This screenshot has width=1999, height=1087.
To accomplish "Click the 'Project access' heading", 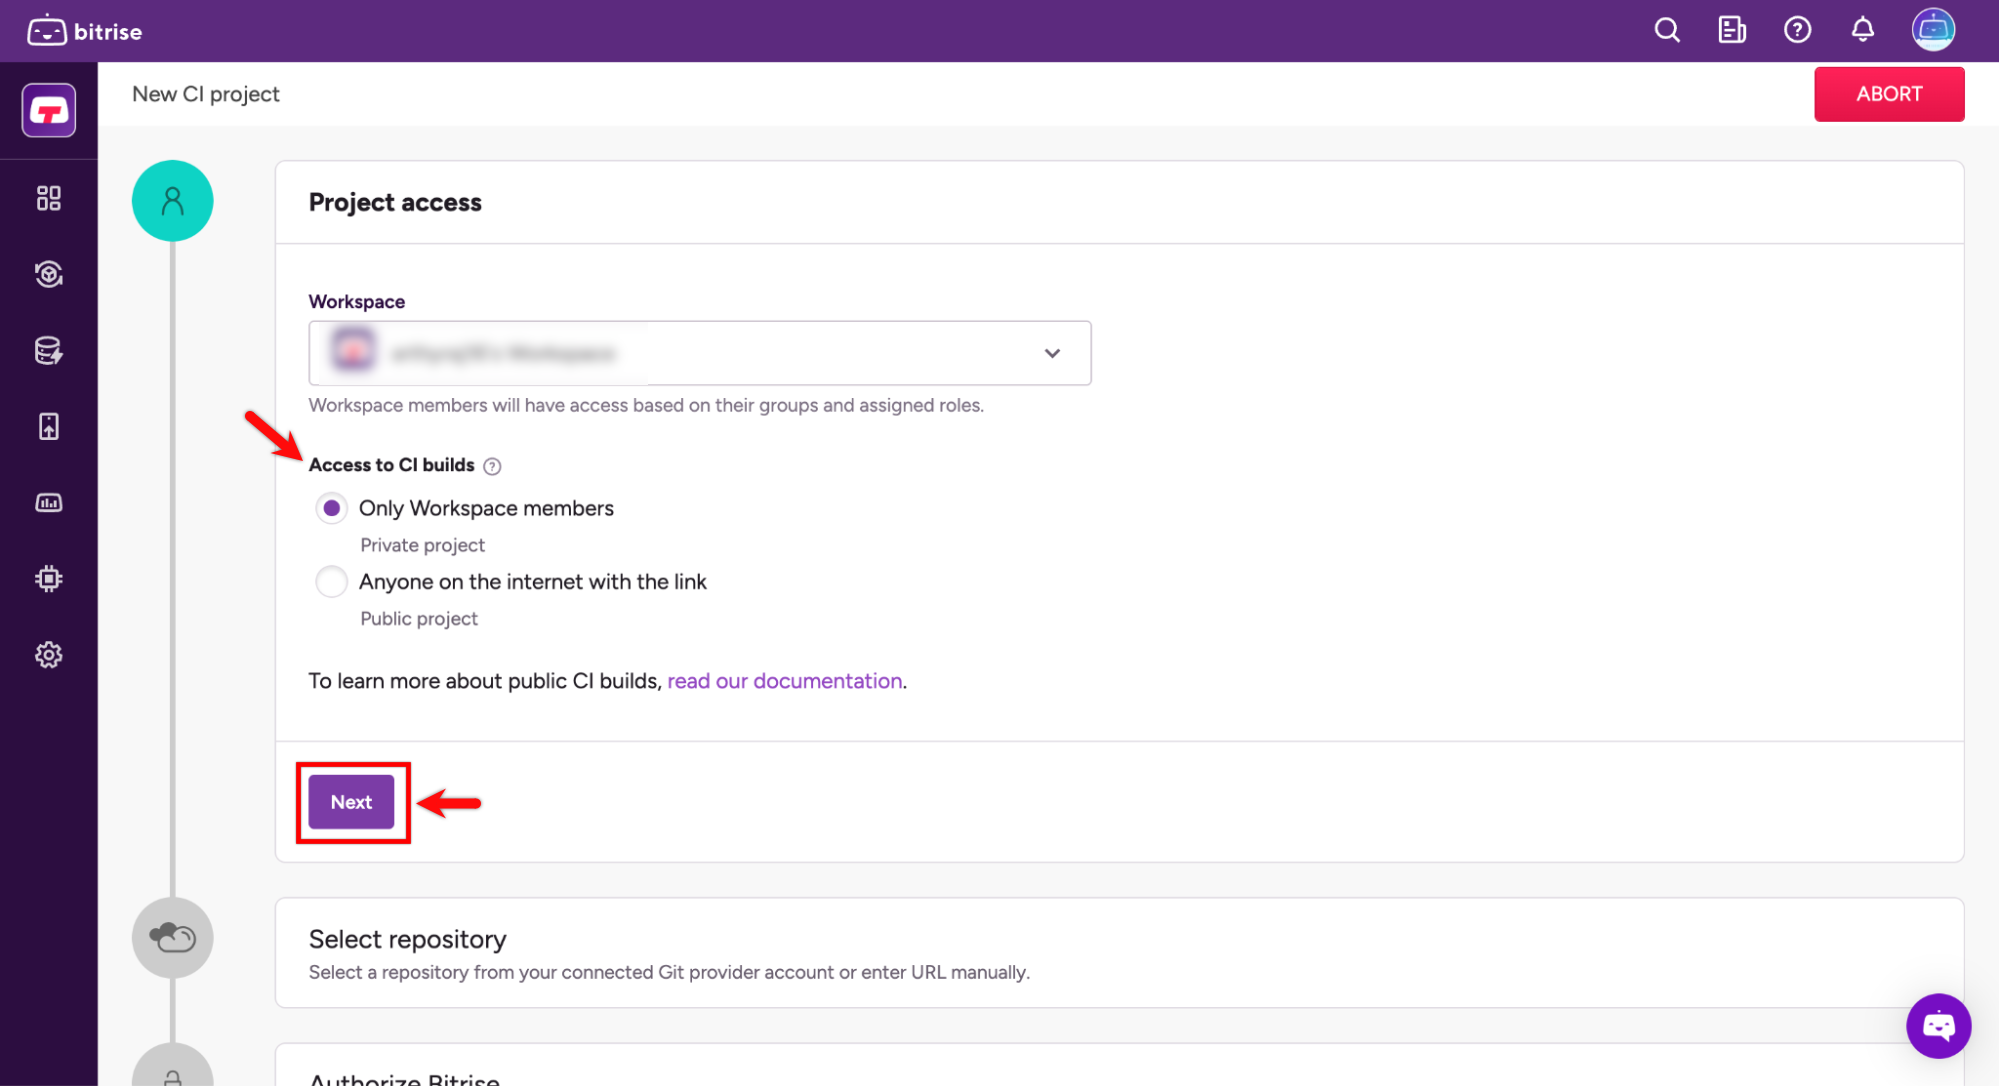I will pos(395,202).
